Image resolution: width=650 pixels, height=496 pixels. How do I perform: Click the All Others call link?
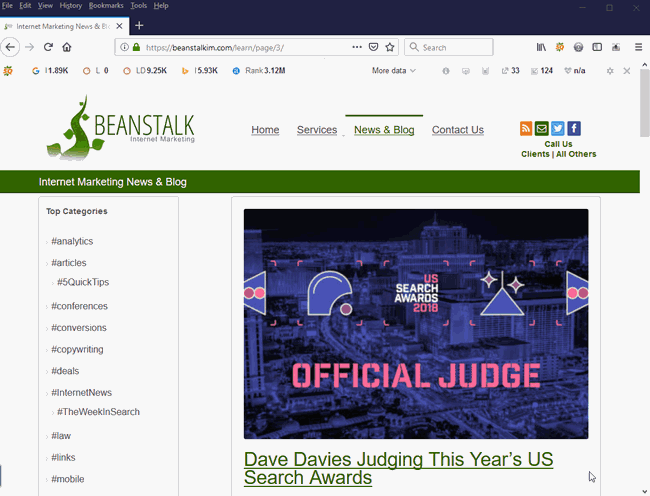tap(576, 154)
